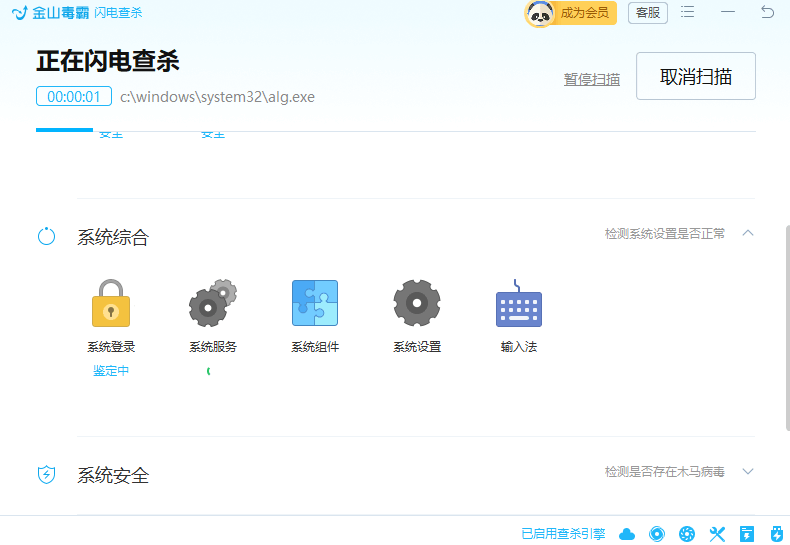Click the 取消扫描 cancel scan button
The height and width of the screenshot is (545, 790).
pos(696,76)
